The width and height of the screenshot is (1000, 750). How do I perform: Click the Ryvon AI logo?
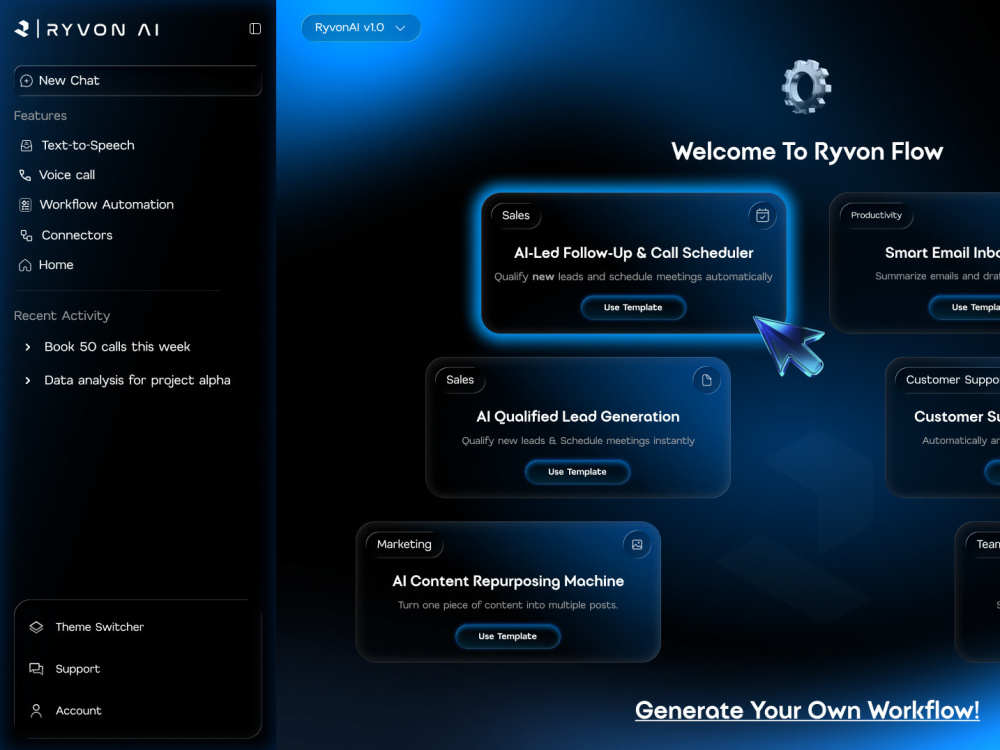[x=87, y=29]
